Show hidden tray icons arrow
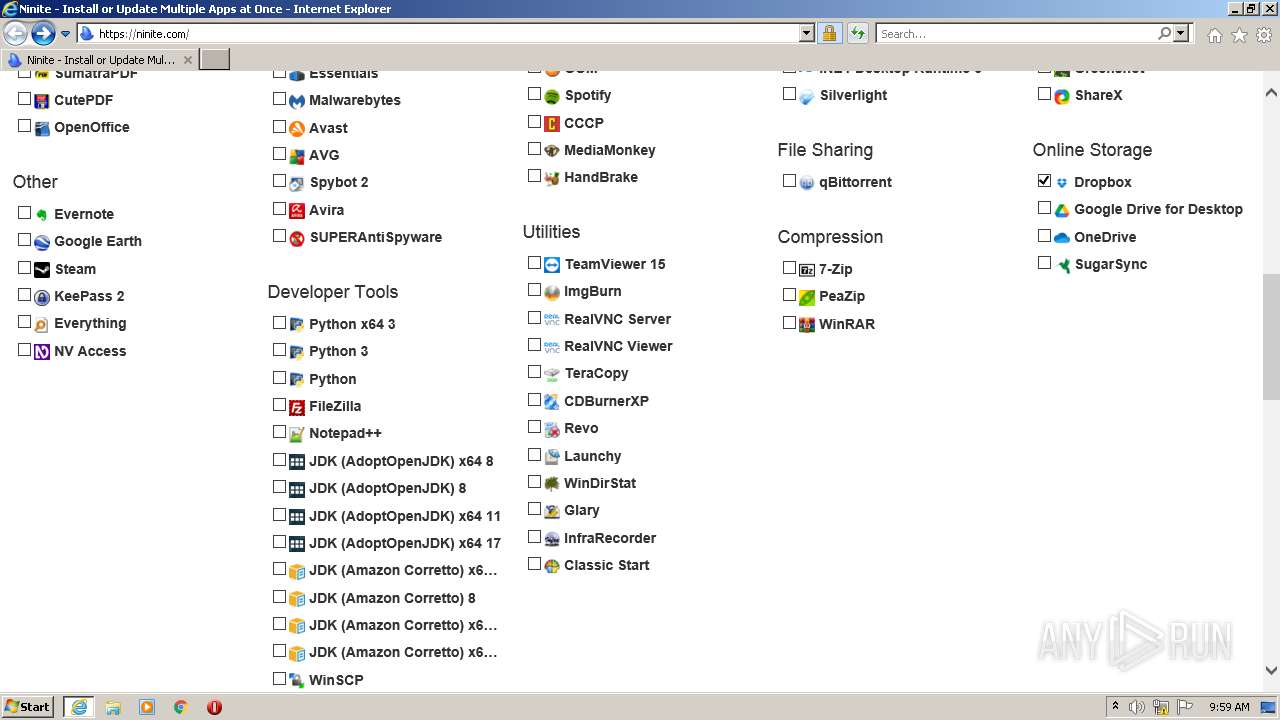Screen dimensions: 1280x720 click(1115, 707)
